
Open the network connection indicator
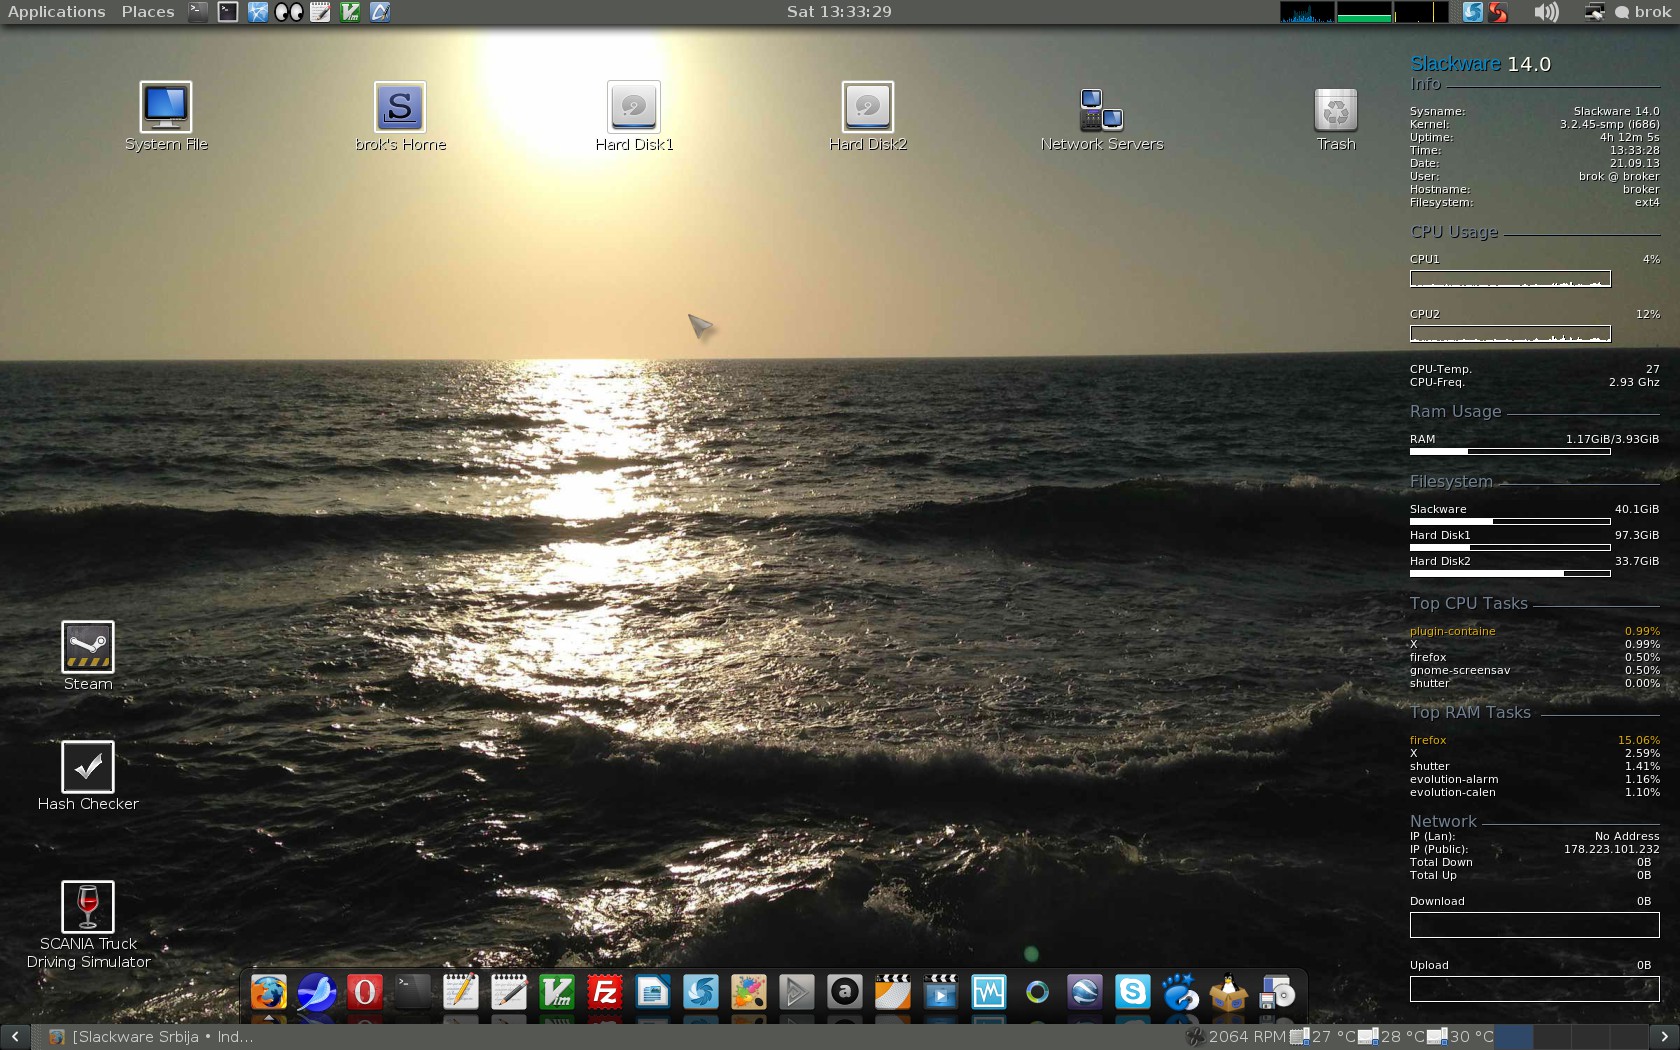click(x=1594, y=12)
